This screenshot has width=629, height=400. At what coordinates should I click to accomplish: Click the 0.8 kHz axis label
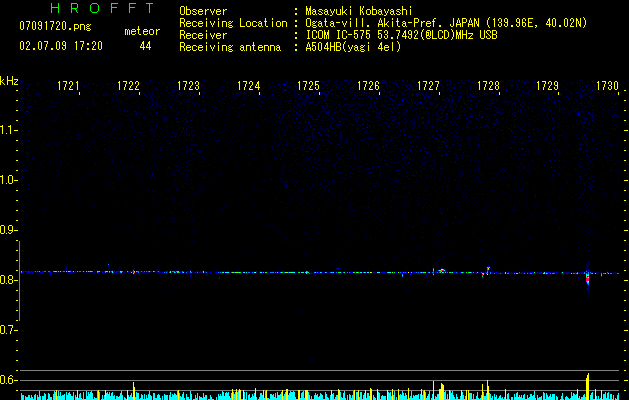coord(8,280)
